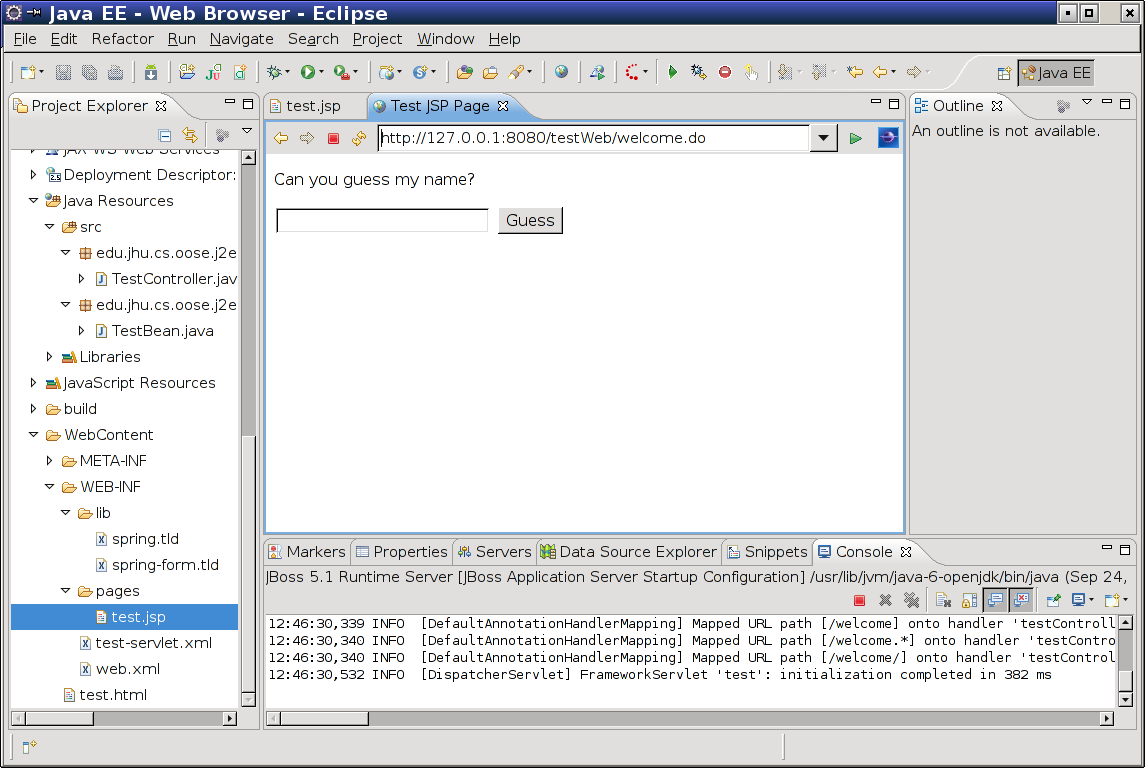
Task: Open the Window menu
Action: point(445,39)
